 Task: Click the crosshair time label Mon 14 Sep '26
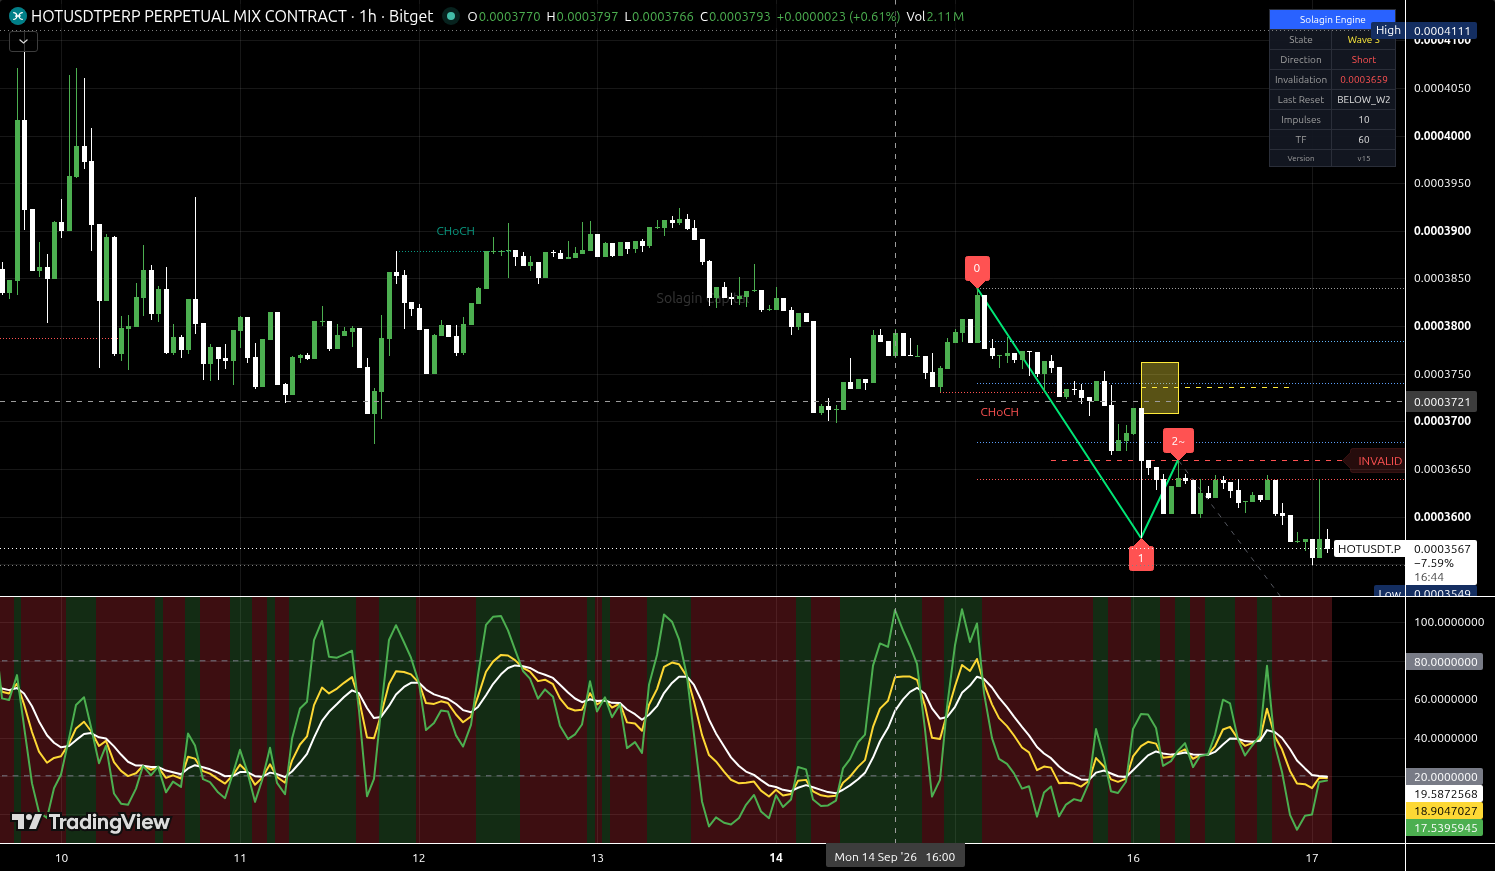895,857
